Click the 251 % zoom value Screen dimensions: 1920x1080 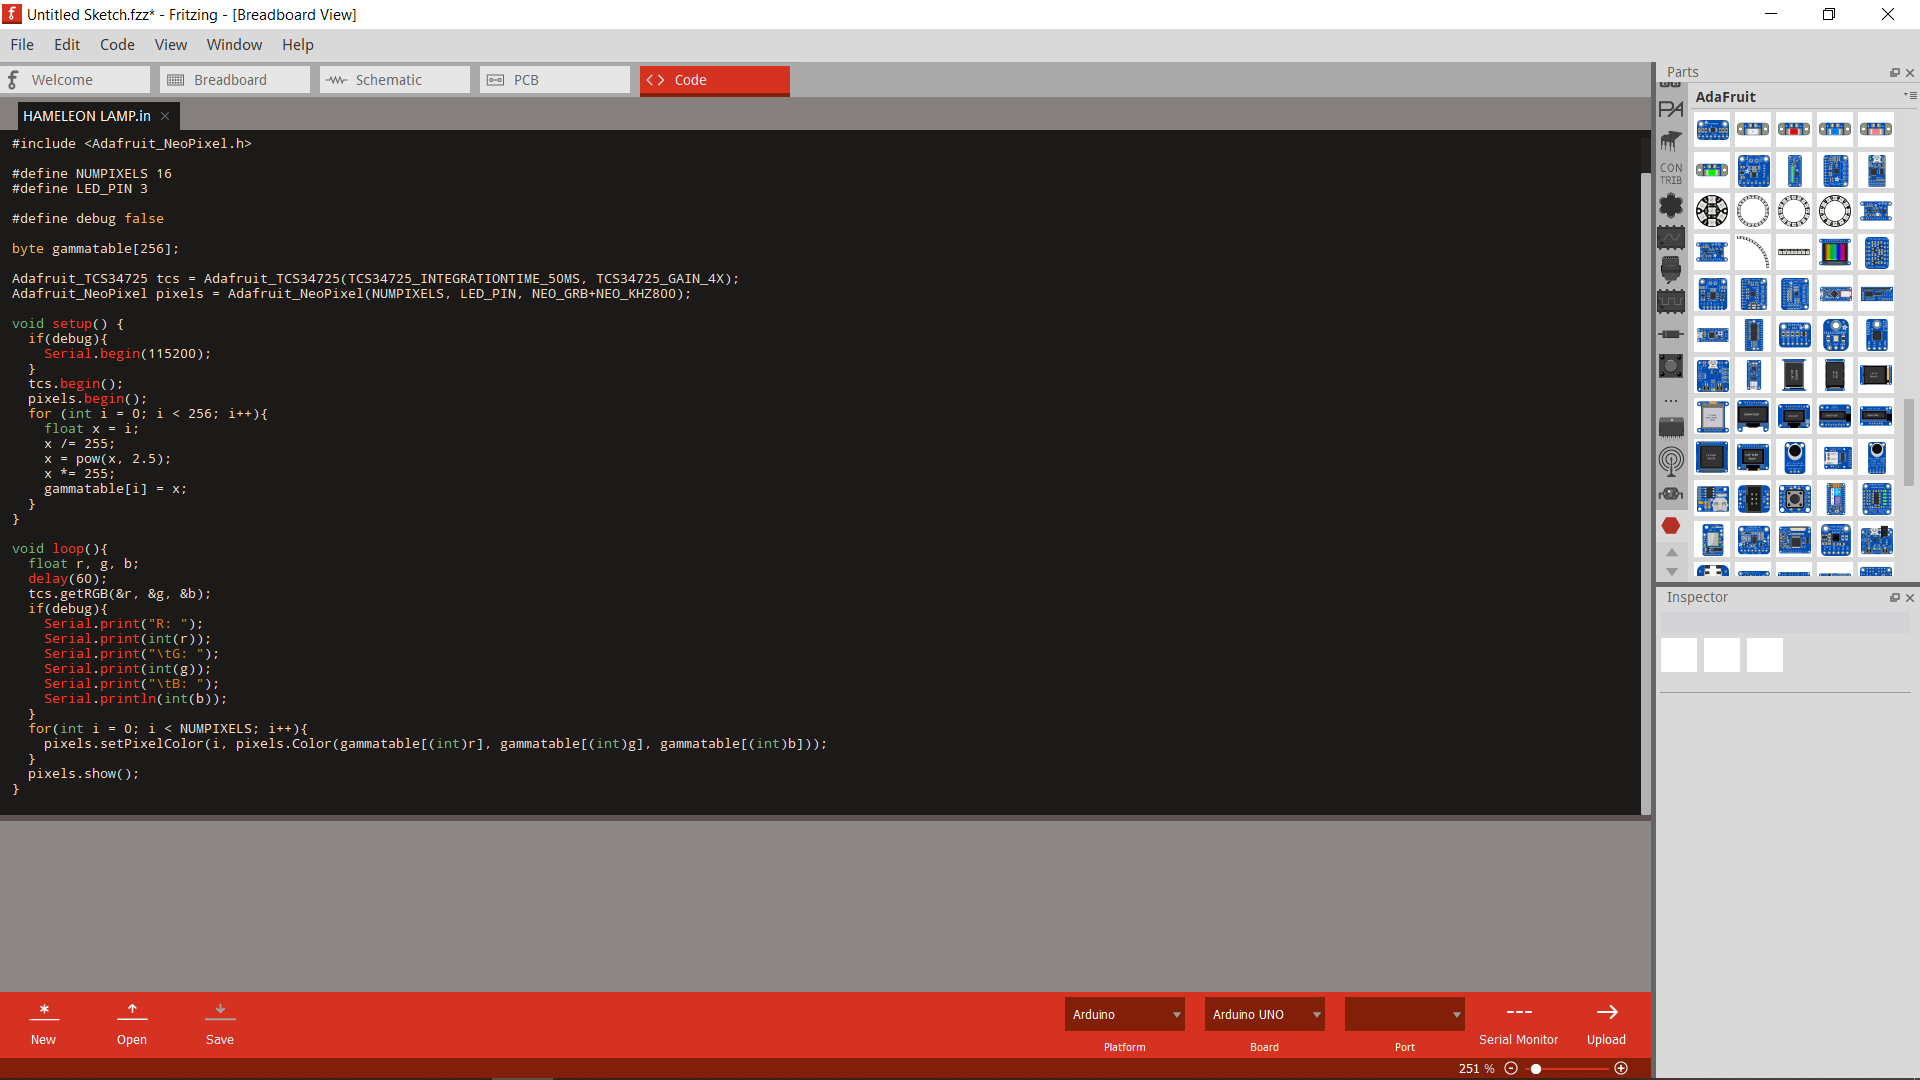coord(1476,1068)
